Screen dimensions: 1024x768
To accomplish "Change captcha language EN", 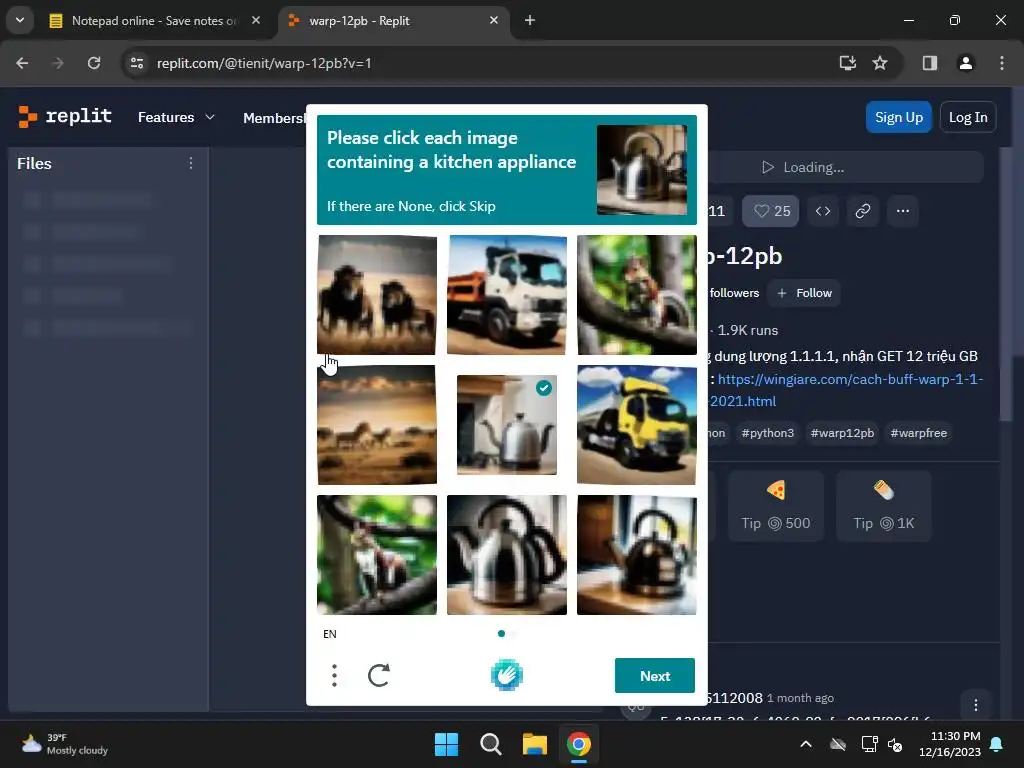I will 330,633.
